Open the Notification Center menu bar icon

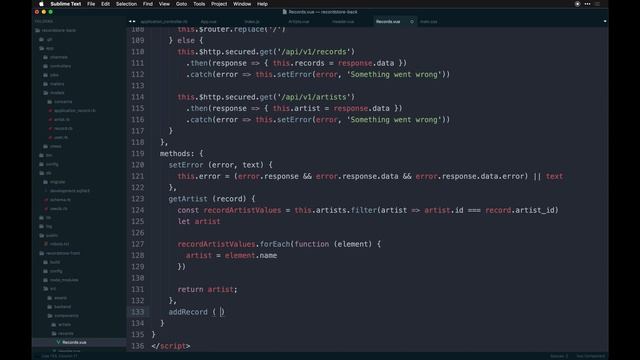tap(597, 4)
